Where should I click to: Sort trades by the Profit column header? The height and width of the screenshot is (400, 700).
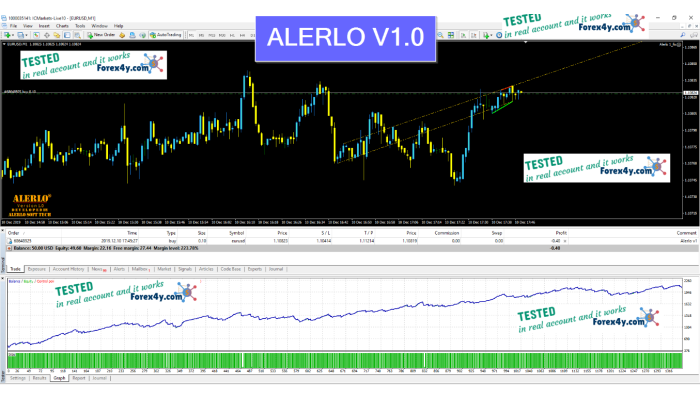click(561, 233)
